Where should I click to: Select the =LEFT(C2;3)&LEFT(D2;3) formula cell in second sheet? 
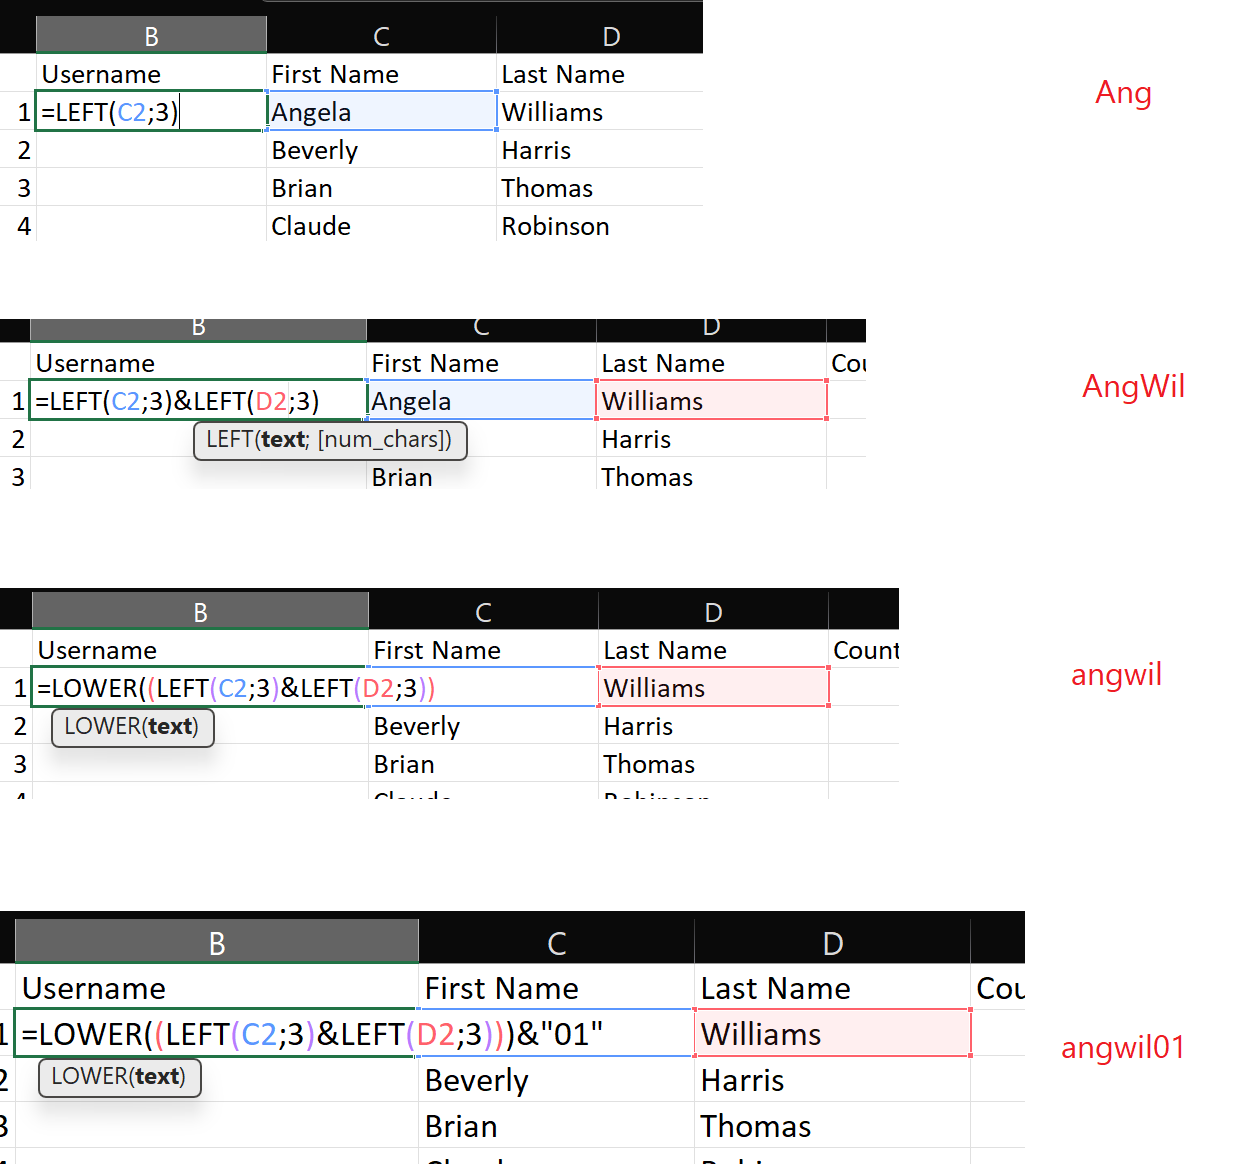tap(198, 400)
